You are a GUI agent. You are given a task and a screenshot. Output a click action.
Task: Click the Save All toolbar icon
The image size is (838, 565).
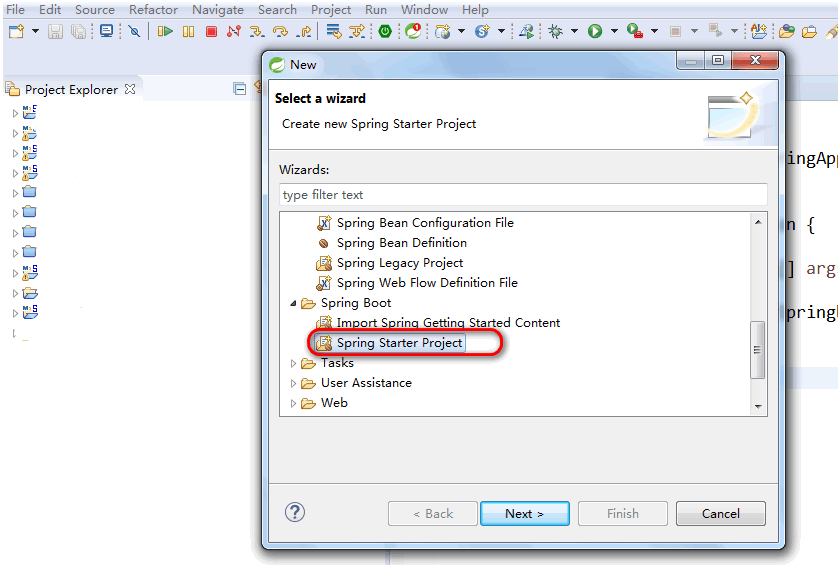[x=79, y=32]
